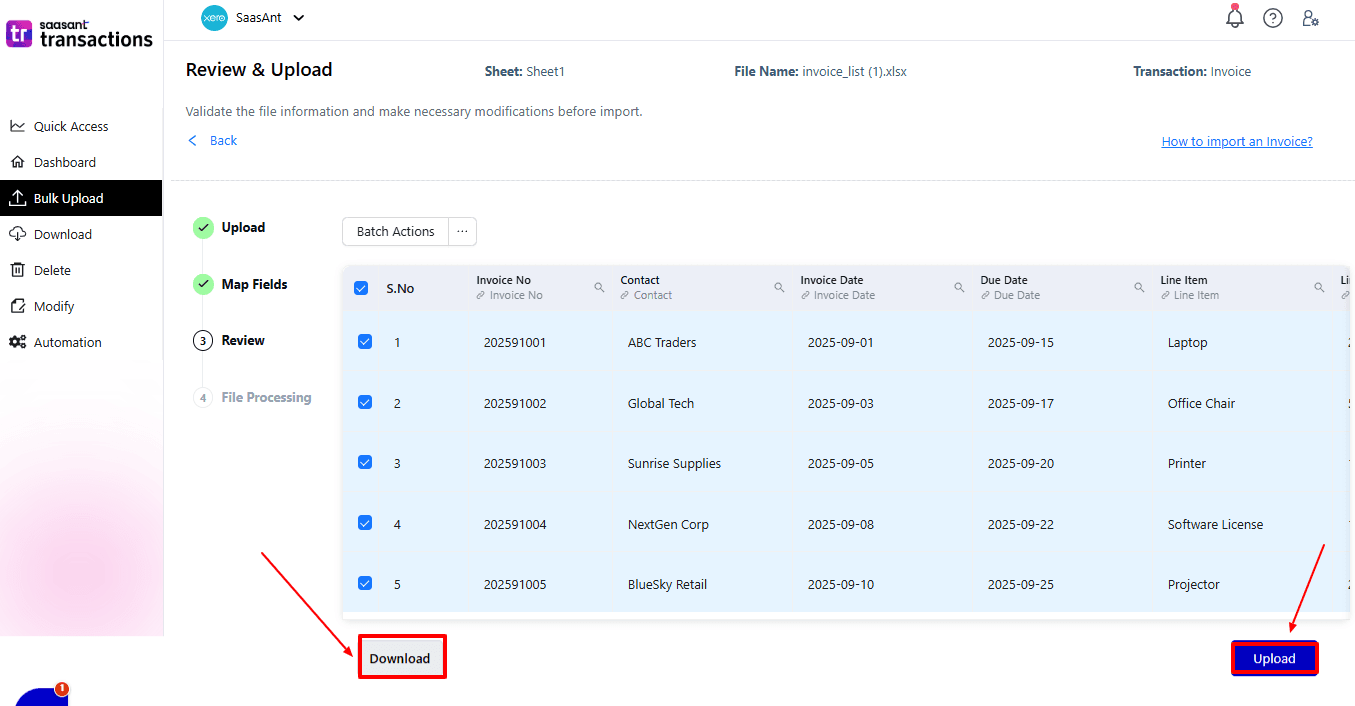Image resolution: width=1355 pixels, height=706 pixels.
Task: Open the Batch Actions dropdown
Action: coord(394,231)
